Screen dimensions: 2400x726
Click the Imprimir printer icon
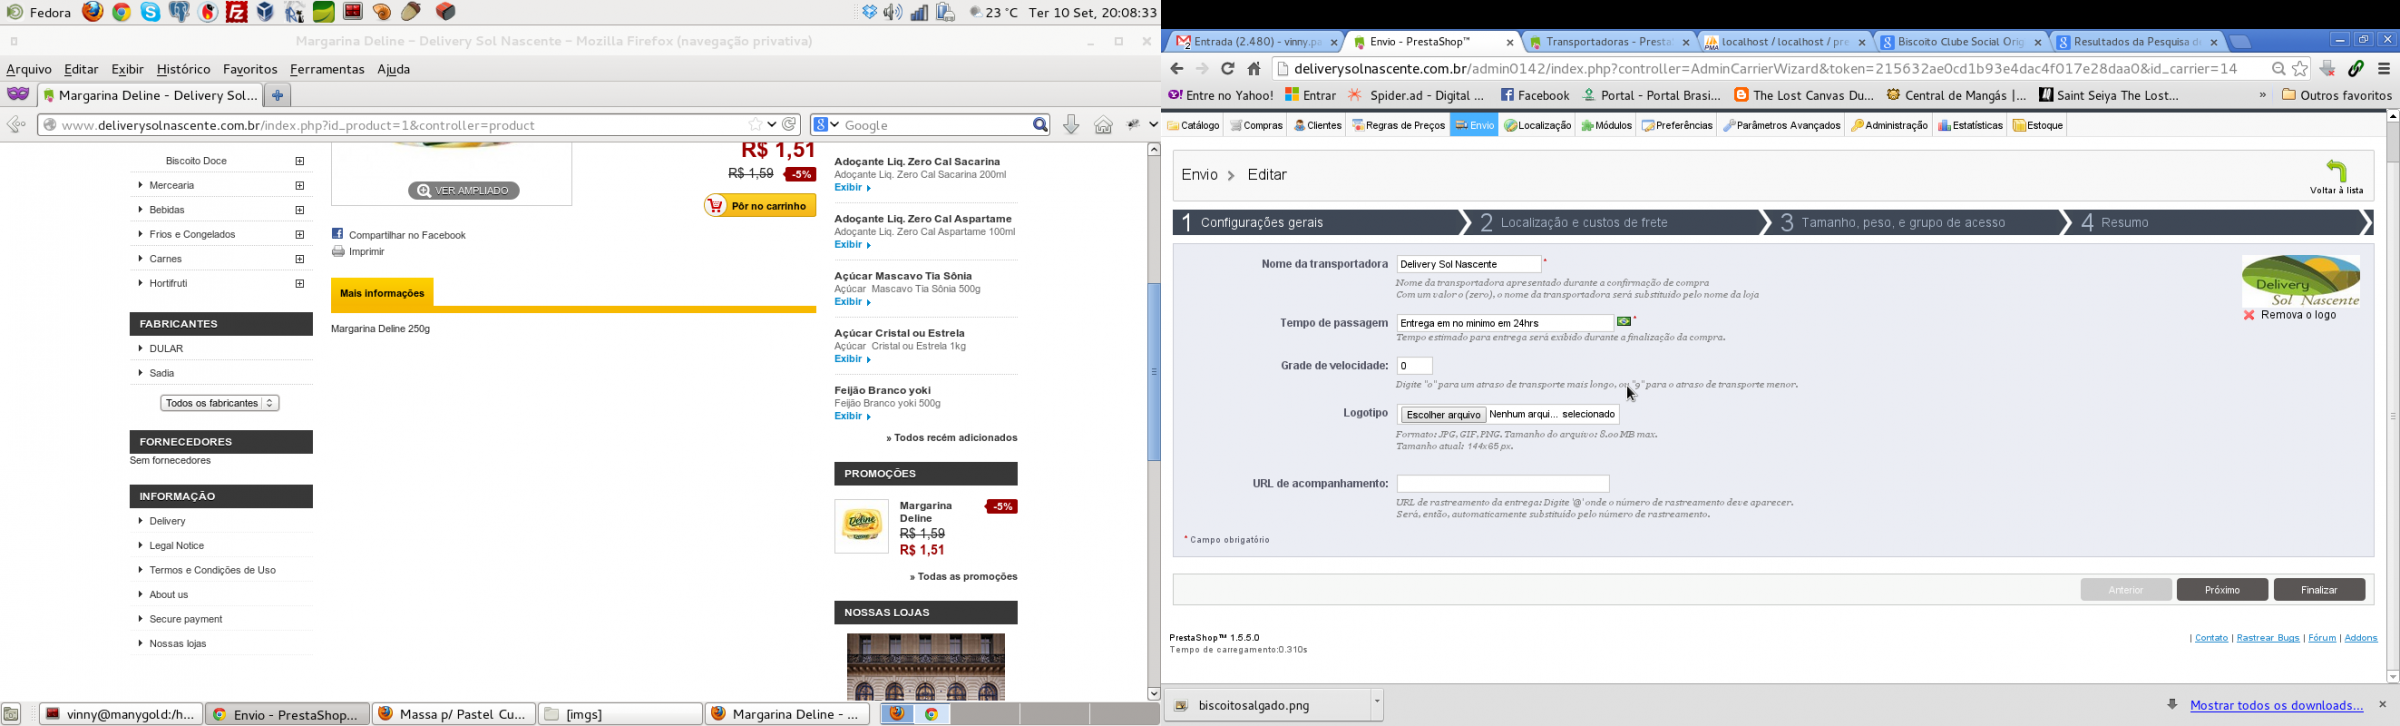click(338, 251)
